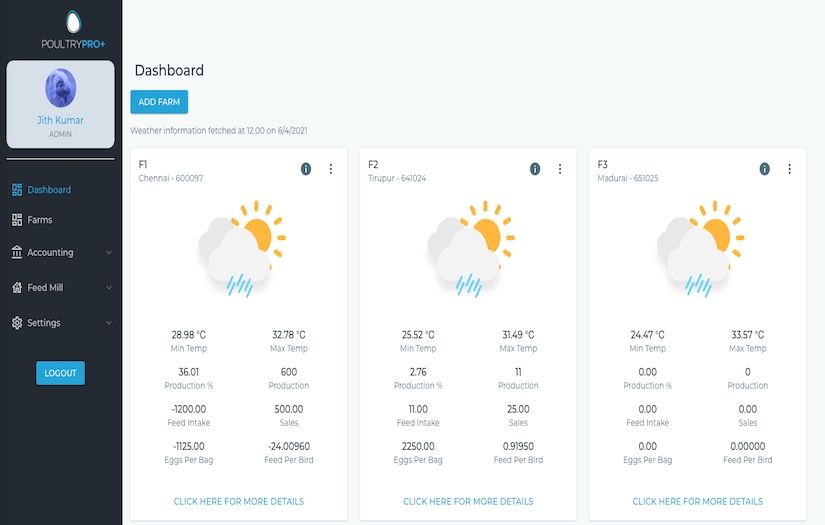
Task: Expand the Settings menu chevron
Action: pos(109,323)
